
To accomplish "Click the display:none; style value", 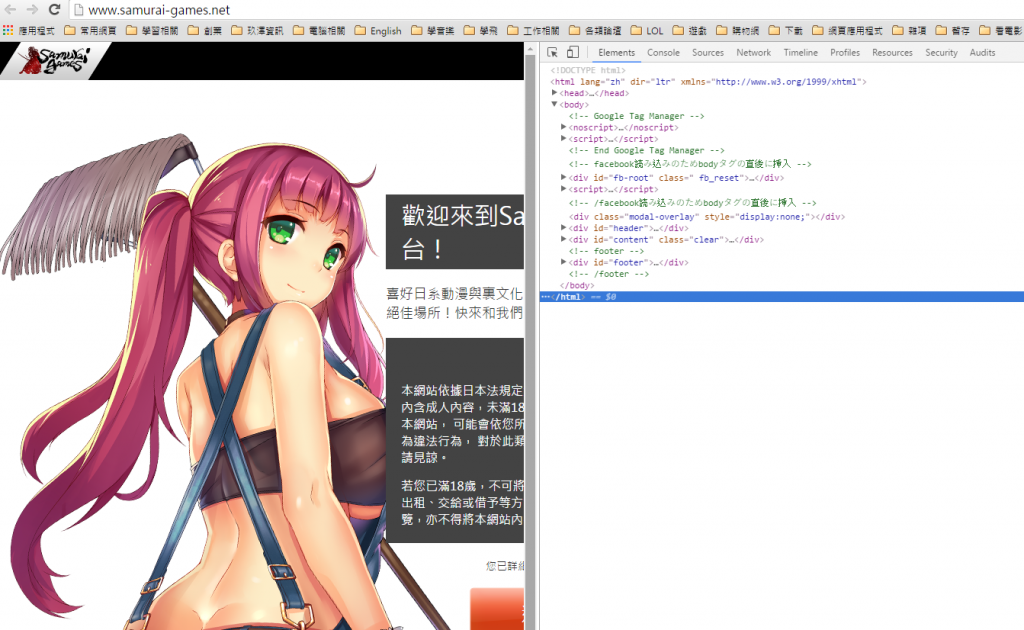I will click(773, 217).
